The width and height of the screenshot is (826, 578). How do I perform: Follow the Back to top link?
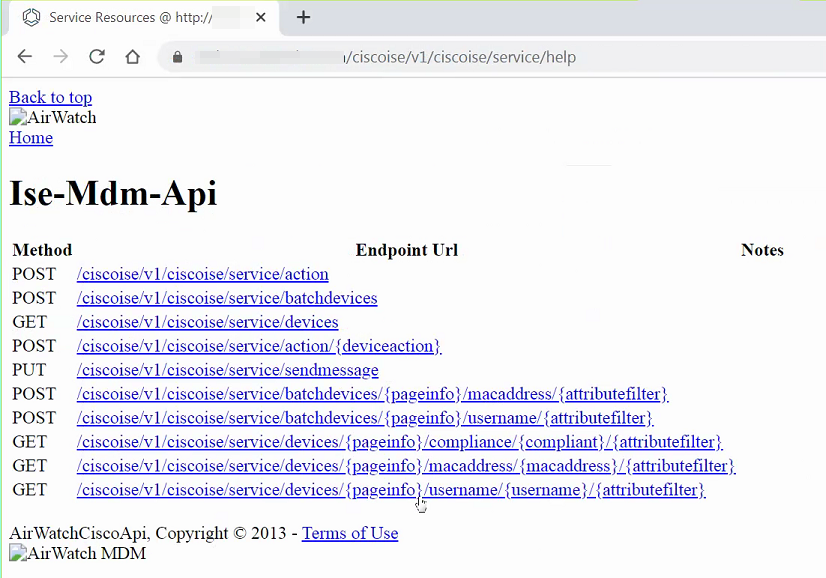(50, 97)
